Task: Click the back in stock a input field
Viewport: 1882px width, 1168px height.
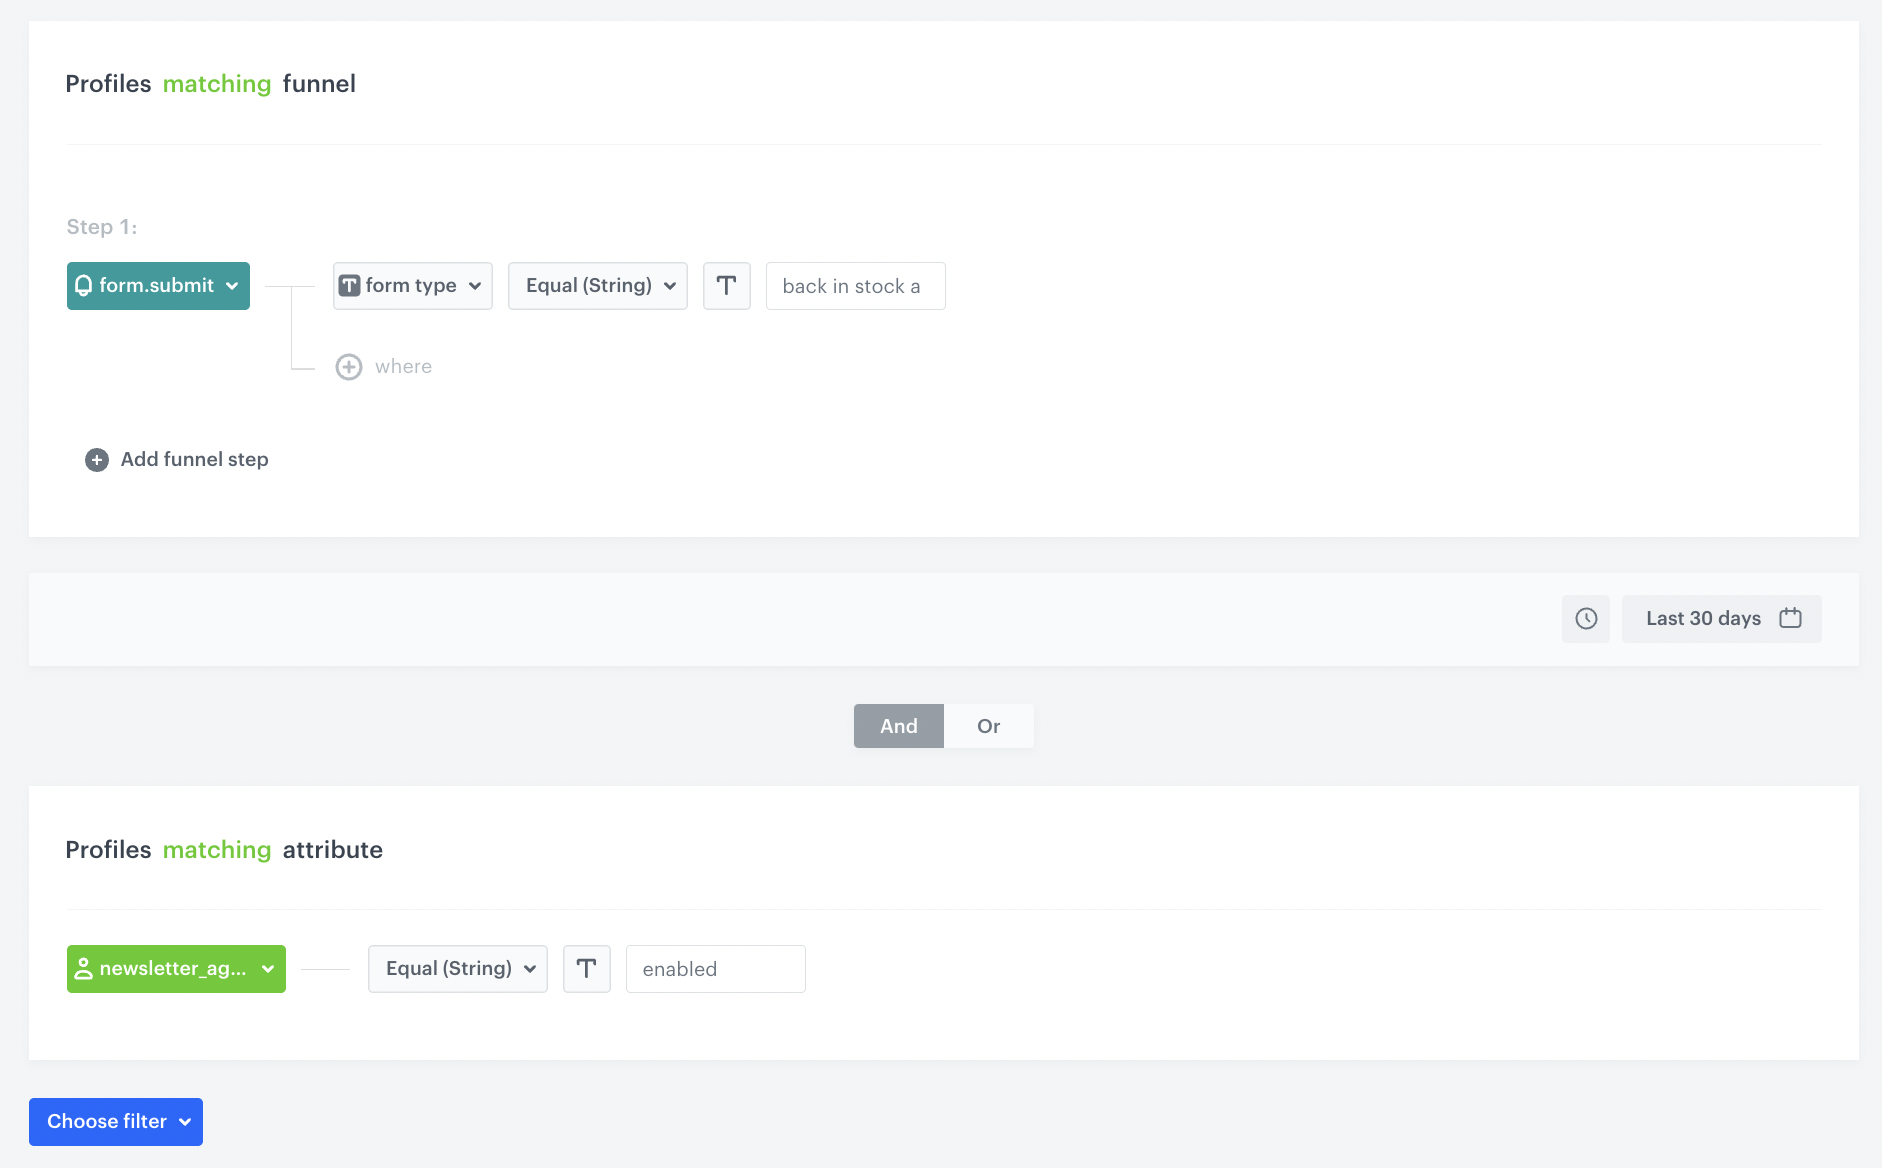Action: [x=855, y=285]
